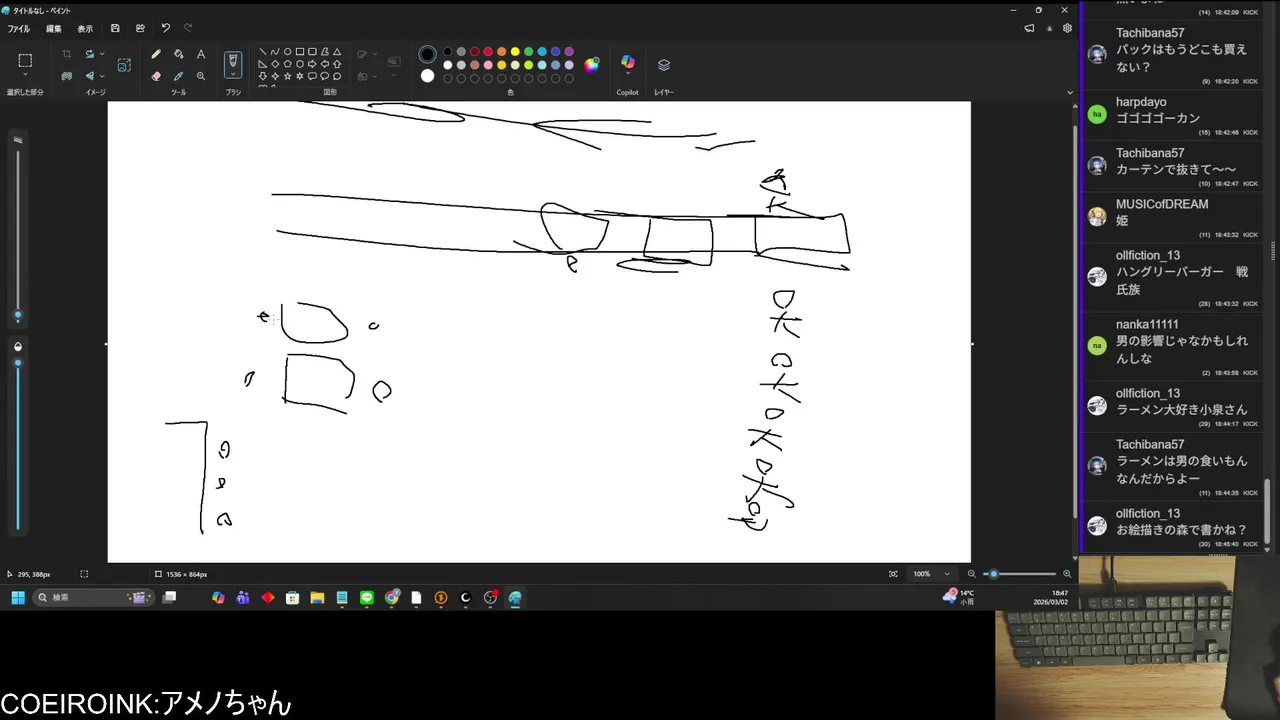Viewport: 1280px width, 720px height.
Task: Select the Text tool
Action: click(201, 54)
